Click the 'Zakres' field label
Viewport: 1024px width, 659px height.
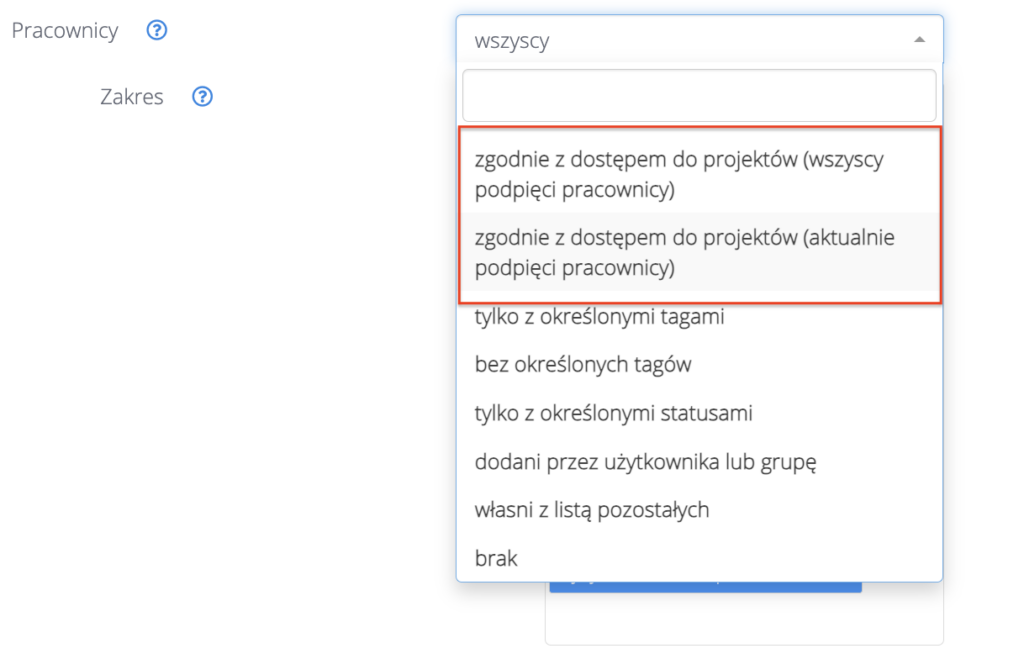(131, 97)
